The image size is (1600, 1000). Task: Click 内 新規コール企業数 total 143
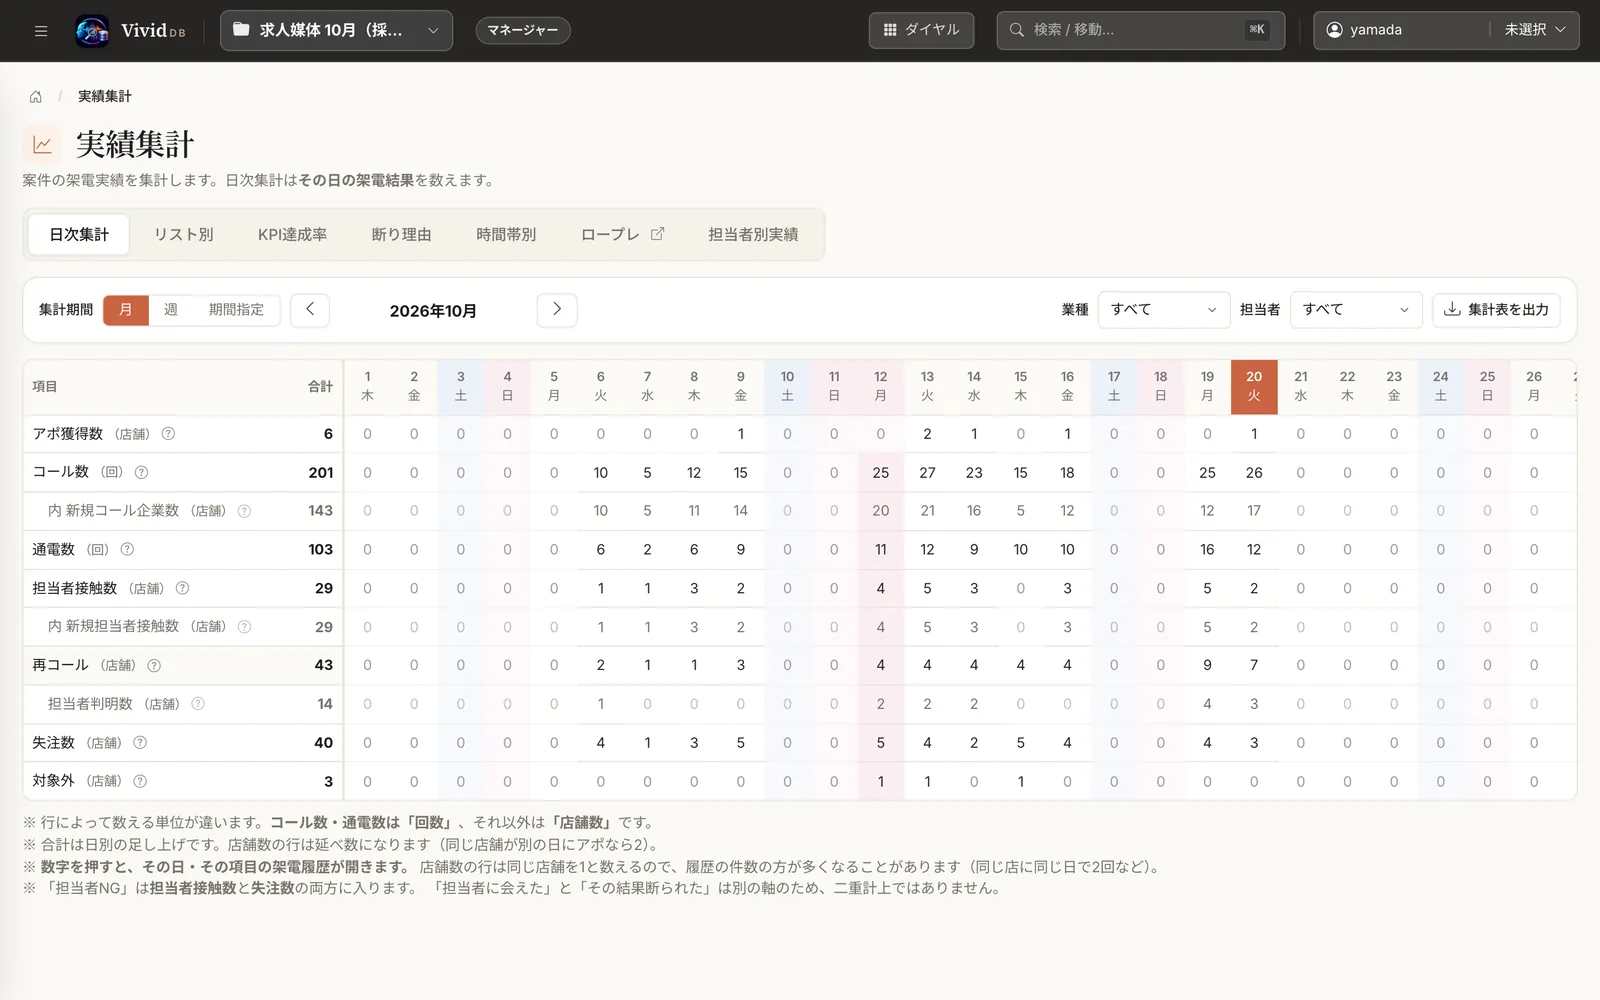coord(321,511)
